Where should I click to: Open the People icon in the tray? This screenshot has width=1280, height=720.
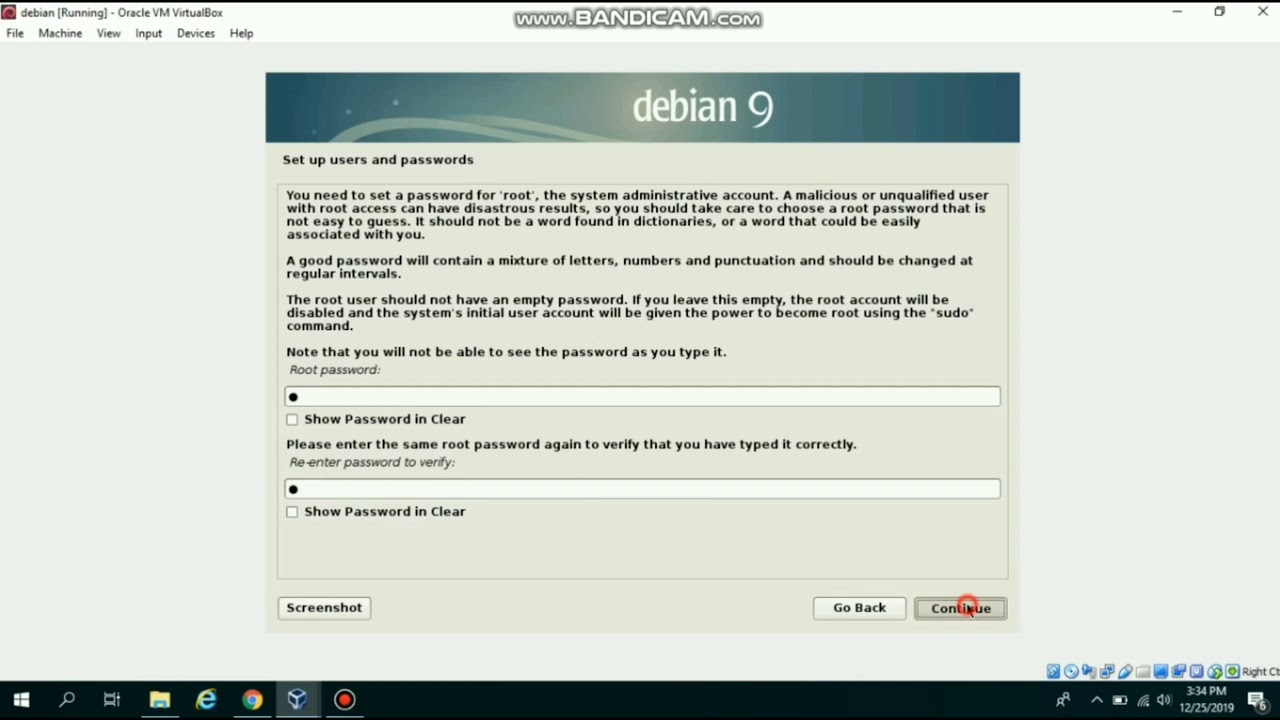[1063, 700]
